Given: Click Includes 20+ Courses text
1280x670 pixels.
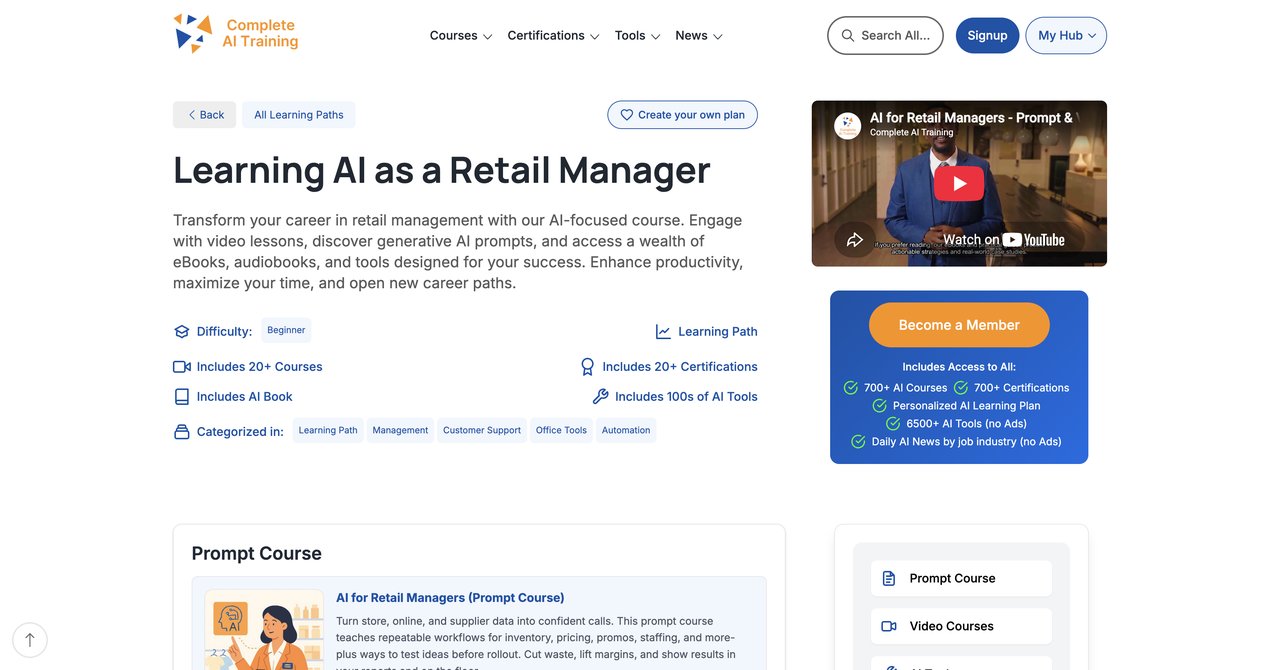Looking at the screenshot, I should coord(259,367).
